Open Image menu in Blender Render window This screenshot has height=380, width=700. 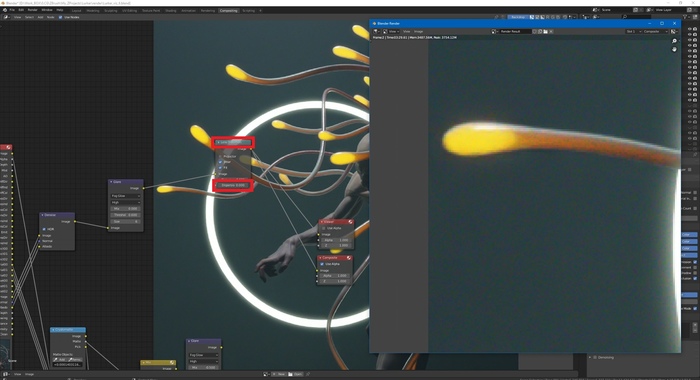coord(418,31)
